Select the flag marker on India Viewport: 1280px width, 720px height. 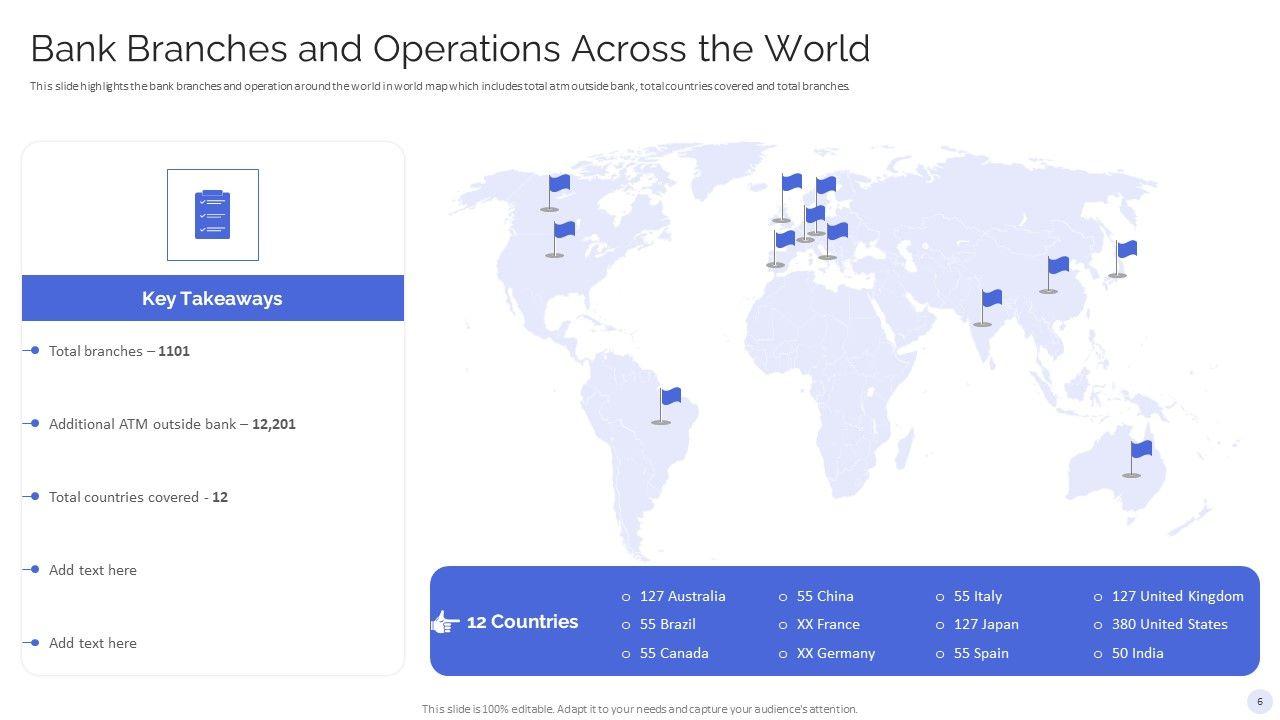click(987, 308)
